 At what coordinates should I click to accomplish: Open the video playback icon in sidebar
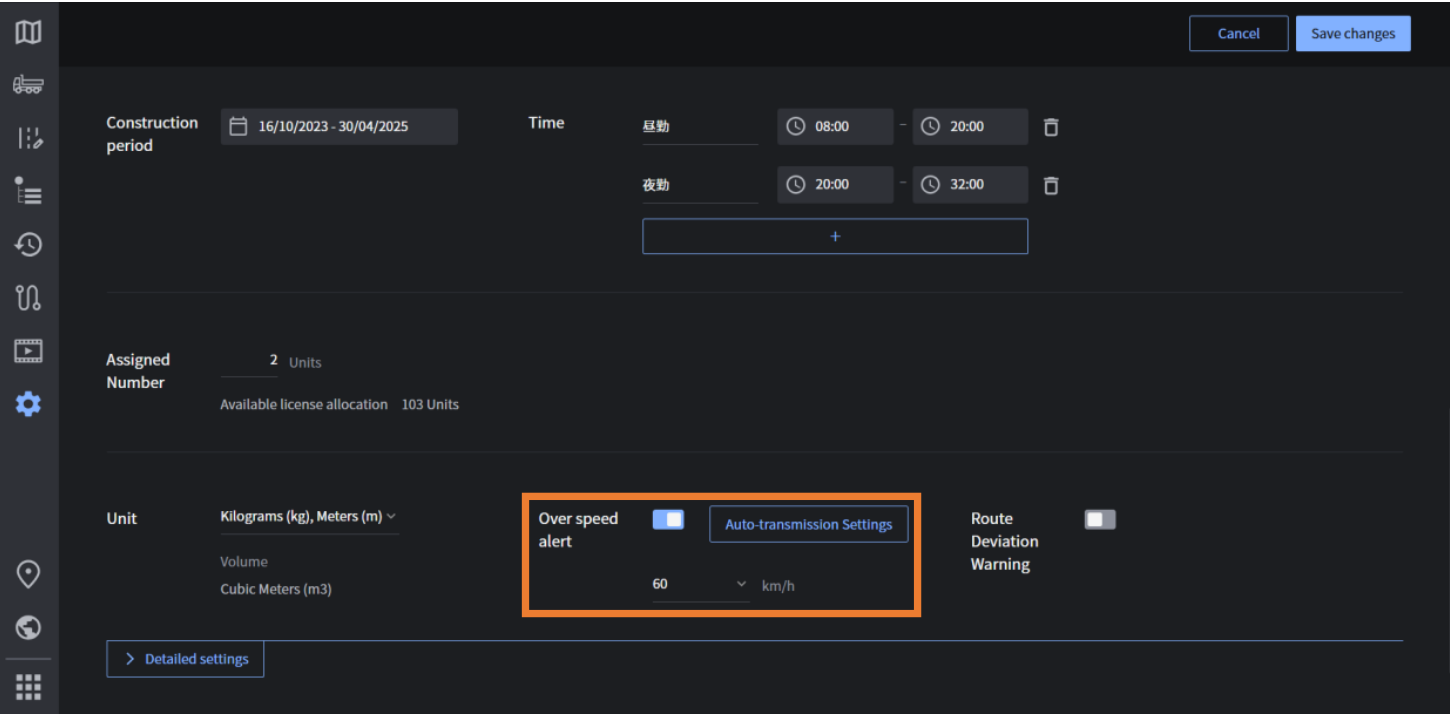click(x=28, y=351)
